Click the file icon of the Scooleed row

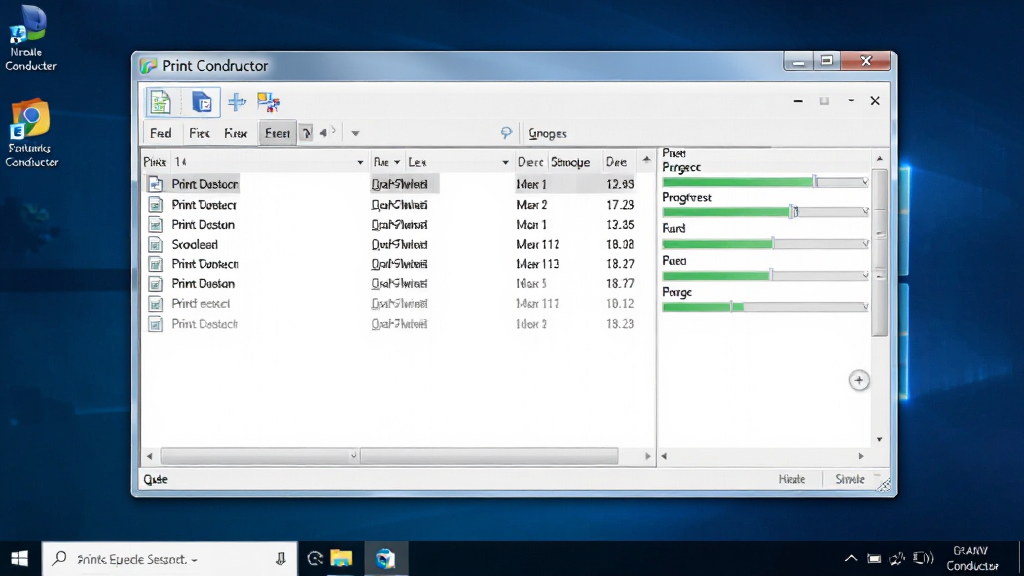click(x=155, y=244)
